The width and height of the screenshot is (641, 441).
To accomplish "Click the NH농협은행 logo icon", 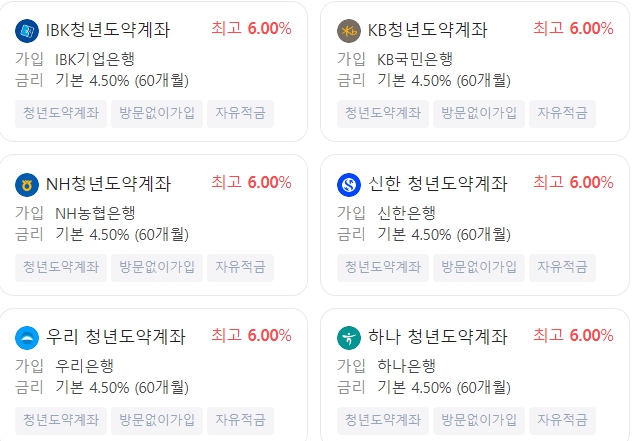I will point(27,185).
